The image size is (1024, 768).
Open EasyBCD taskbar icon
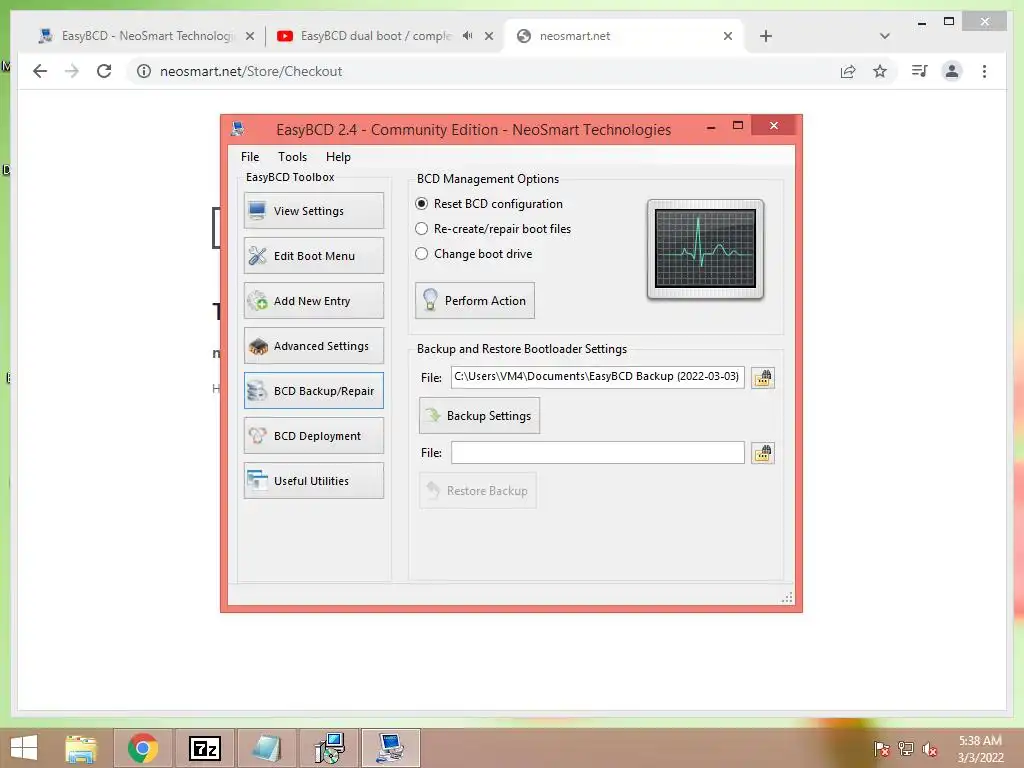(391, 748)
